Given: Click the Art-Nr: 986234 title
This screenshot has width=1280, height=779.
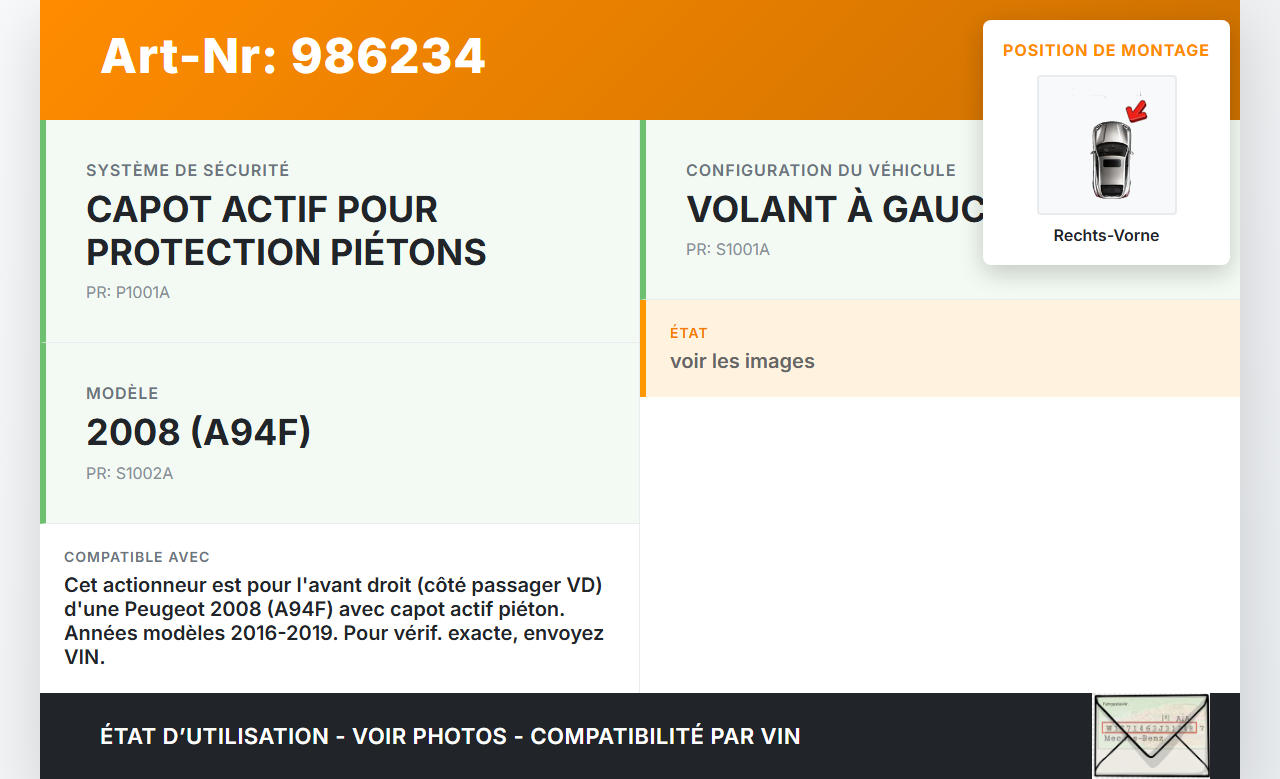Looking at the screenshot, I should tap(292, 56).
